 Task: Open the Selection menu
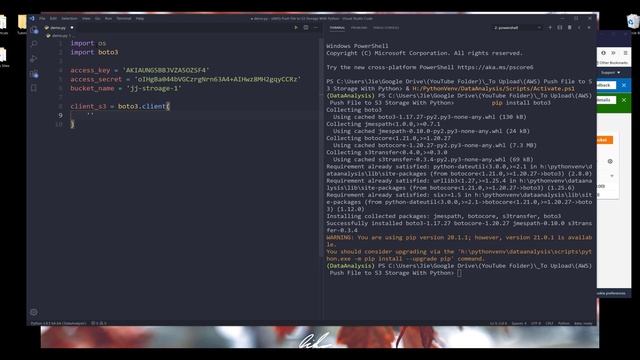click(69, 18)
